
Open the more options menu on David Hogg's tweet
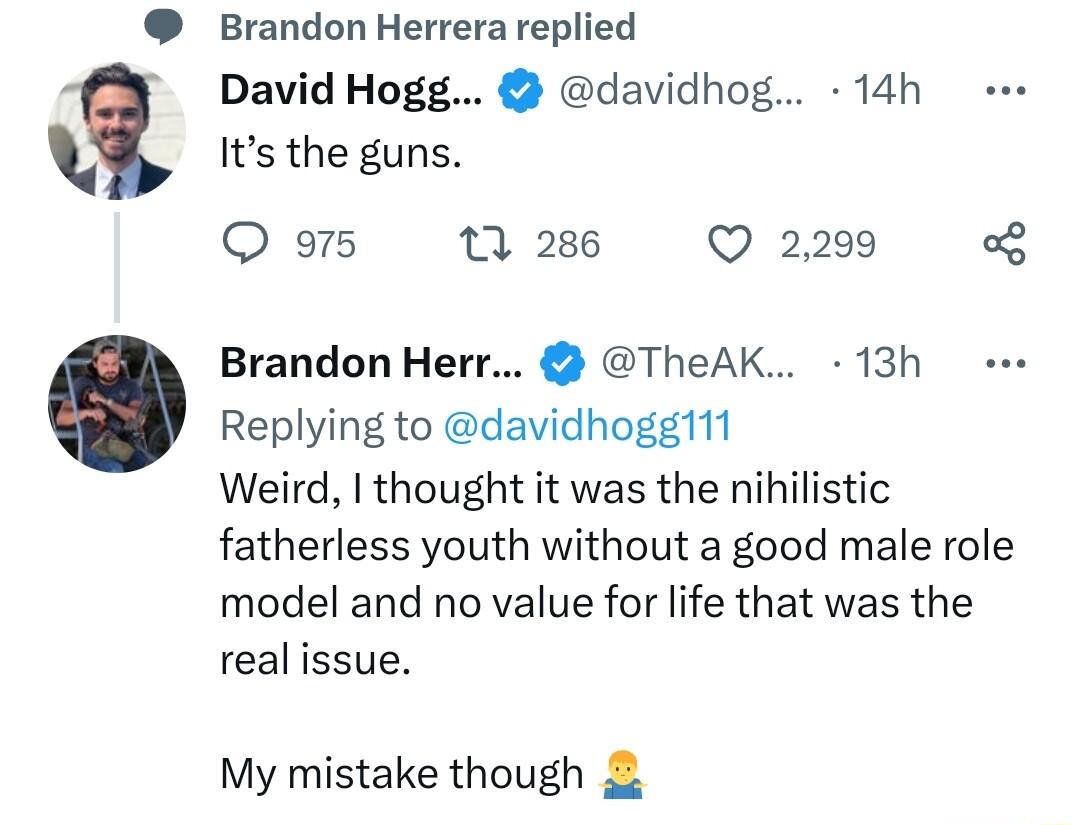pos(1005,88)
